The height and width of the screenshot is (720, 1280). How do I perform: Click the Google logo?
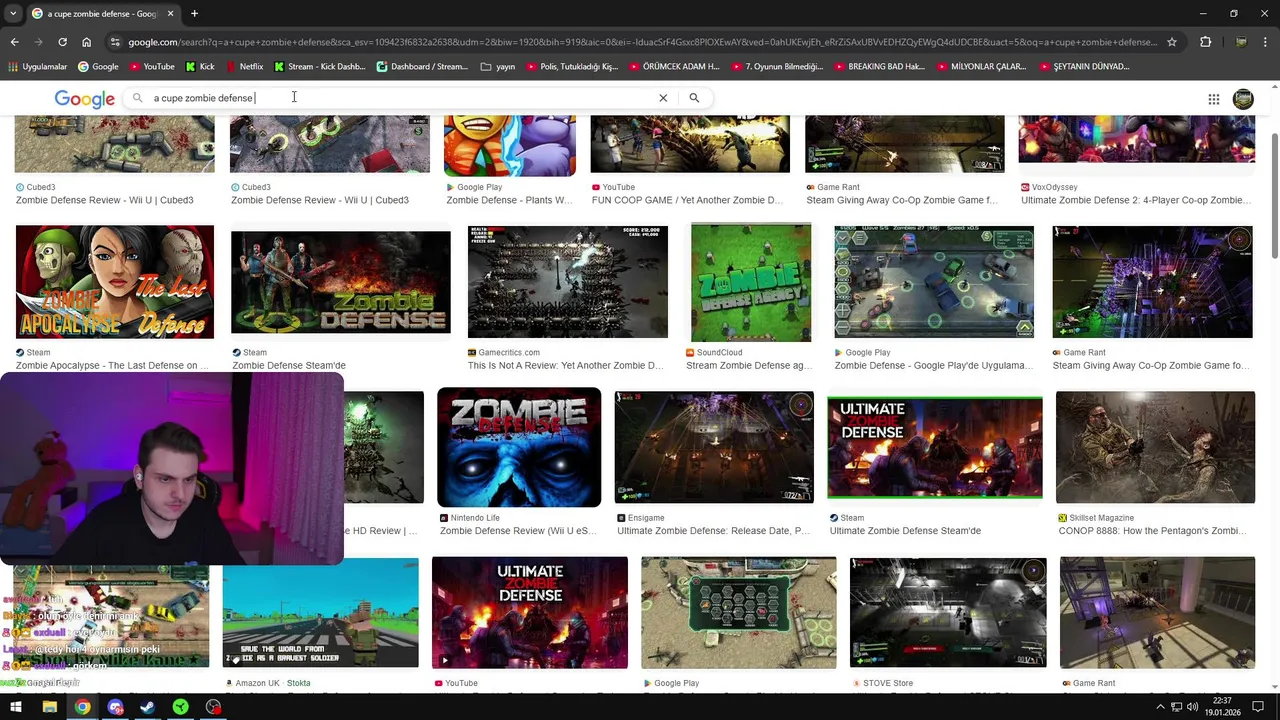click(x=84, y=98)
